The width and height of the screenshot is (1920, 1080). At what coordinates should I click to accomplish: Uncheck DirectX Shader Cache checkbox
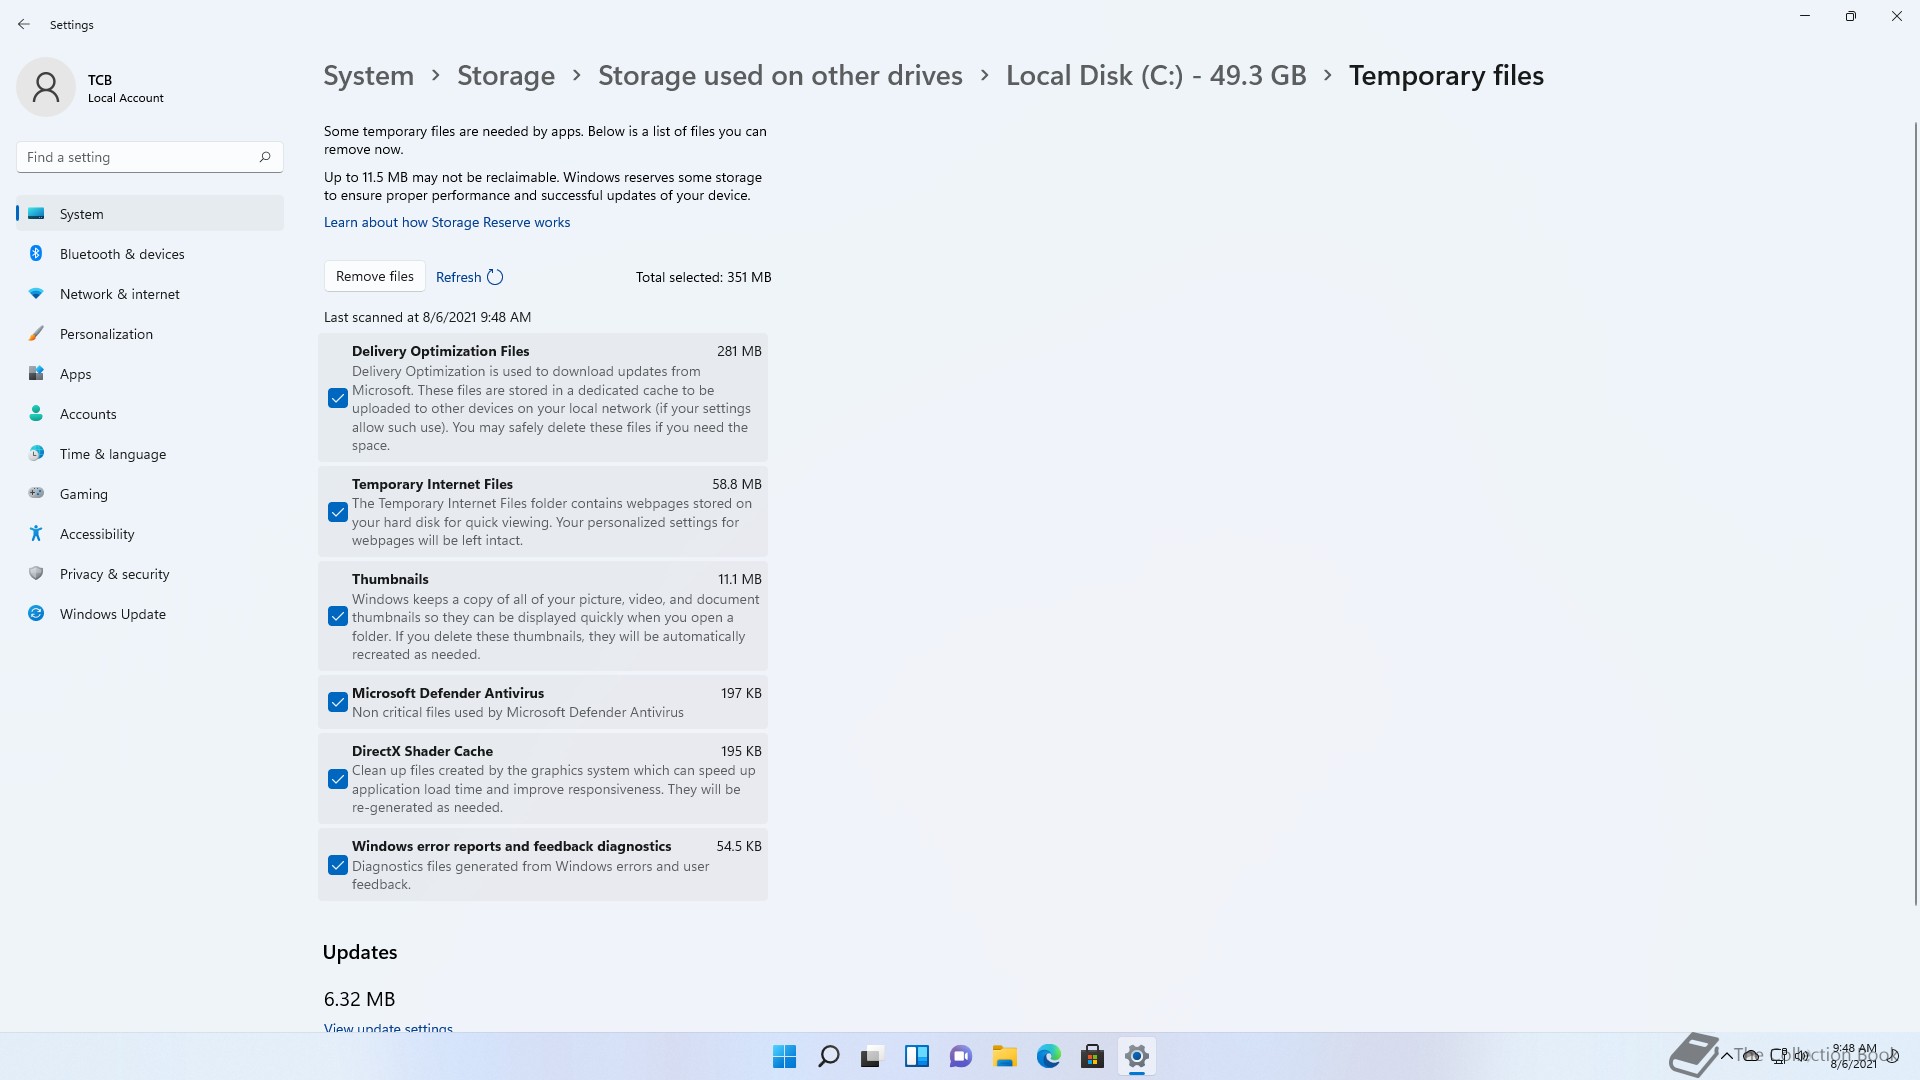338,779
